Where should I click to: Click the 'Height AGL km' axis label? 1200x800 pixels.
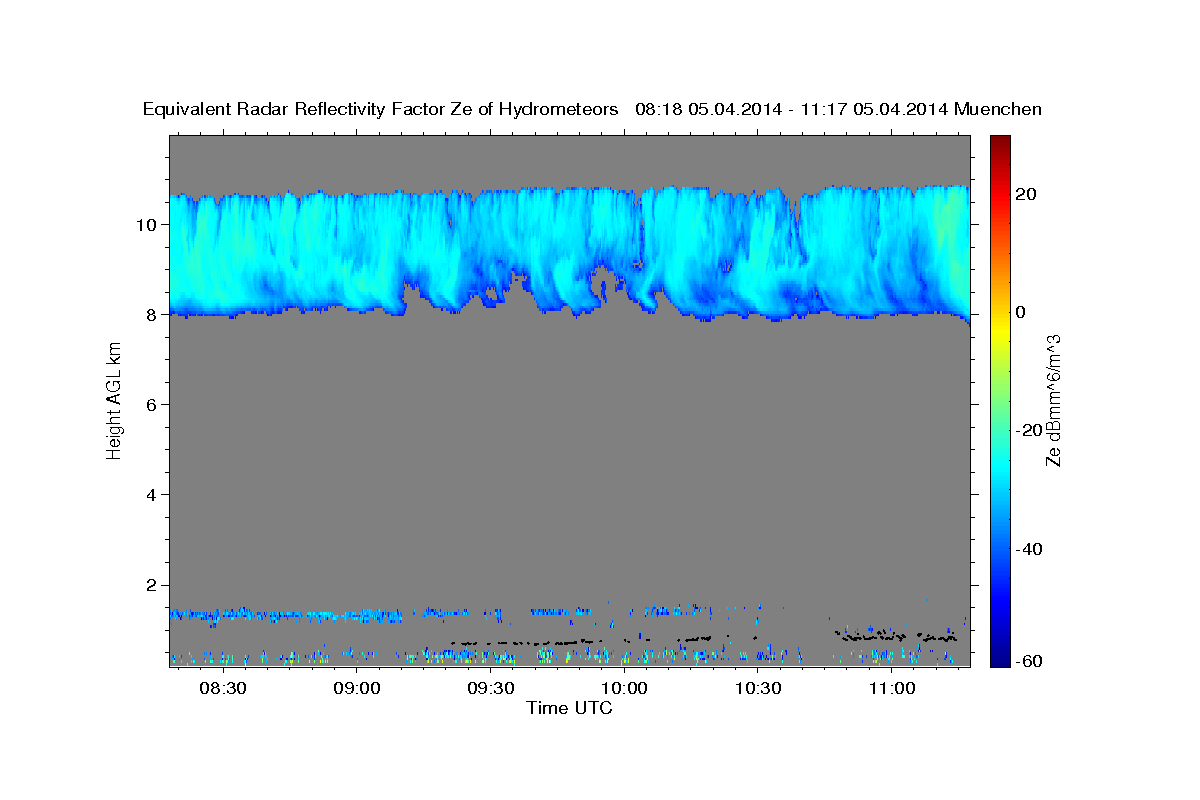pyautogui.click(x=114, y=400)
